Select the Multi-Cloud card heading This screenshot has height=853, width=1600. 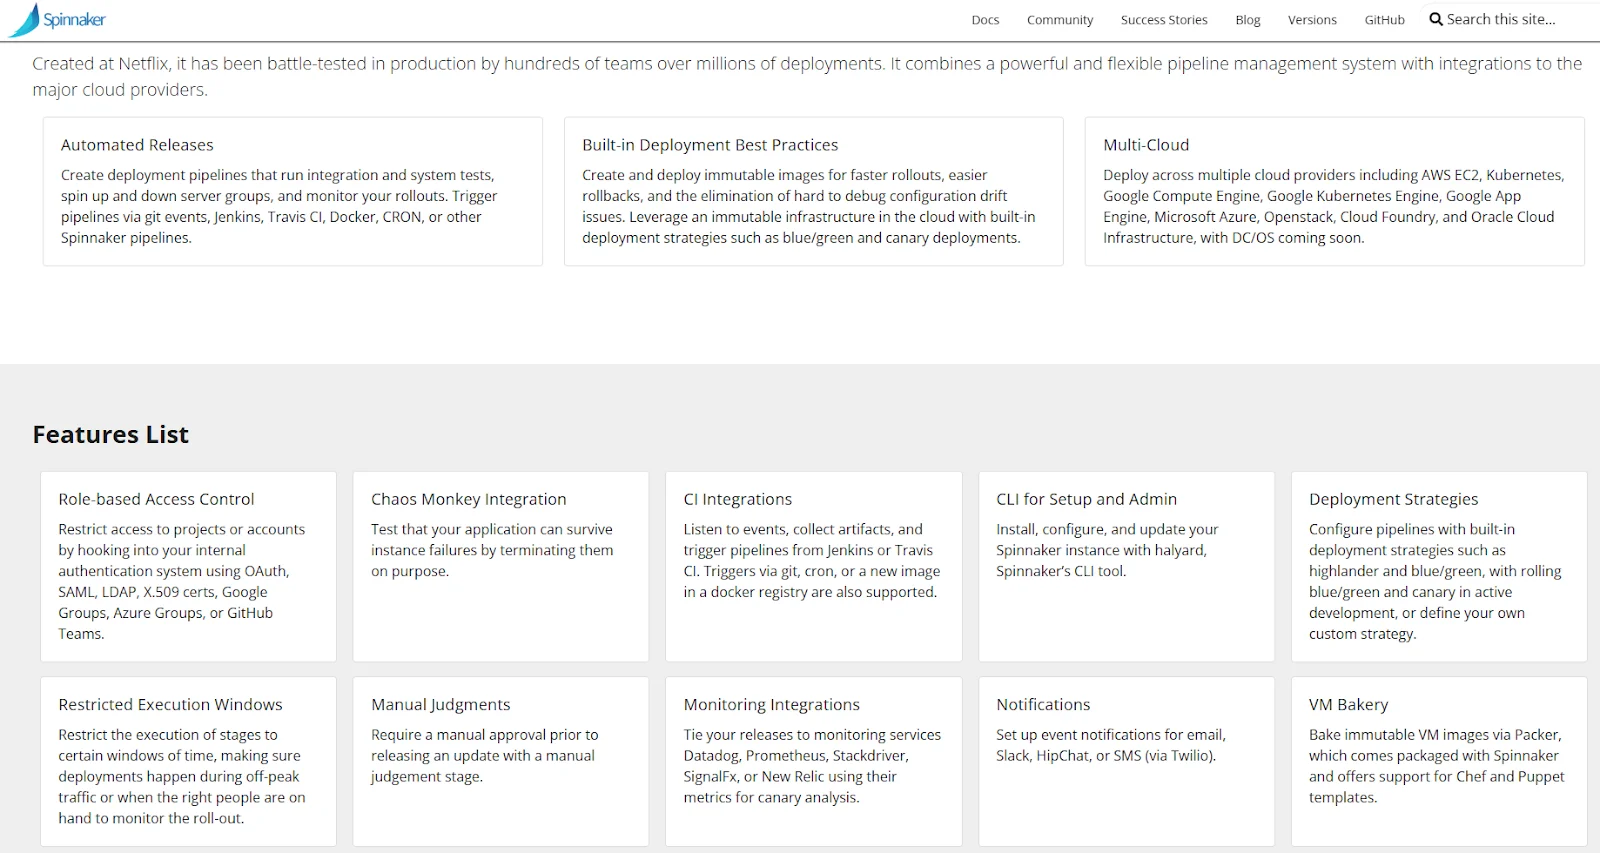tap(1146, 145)
